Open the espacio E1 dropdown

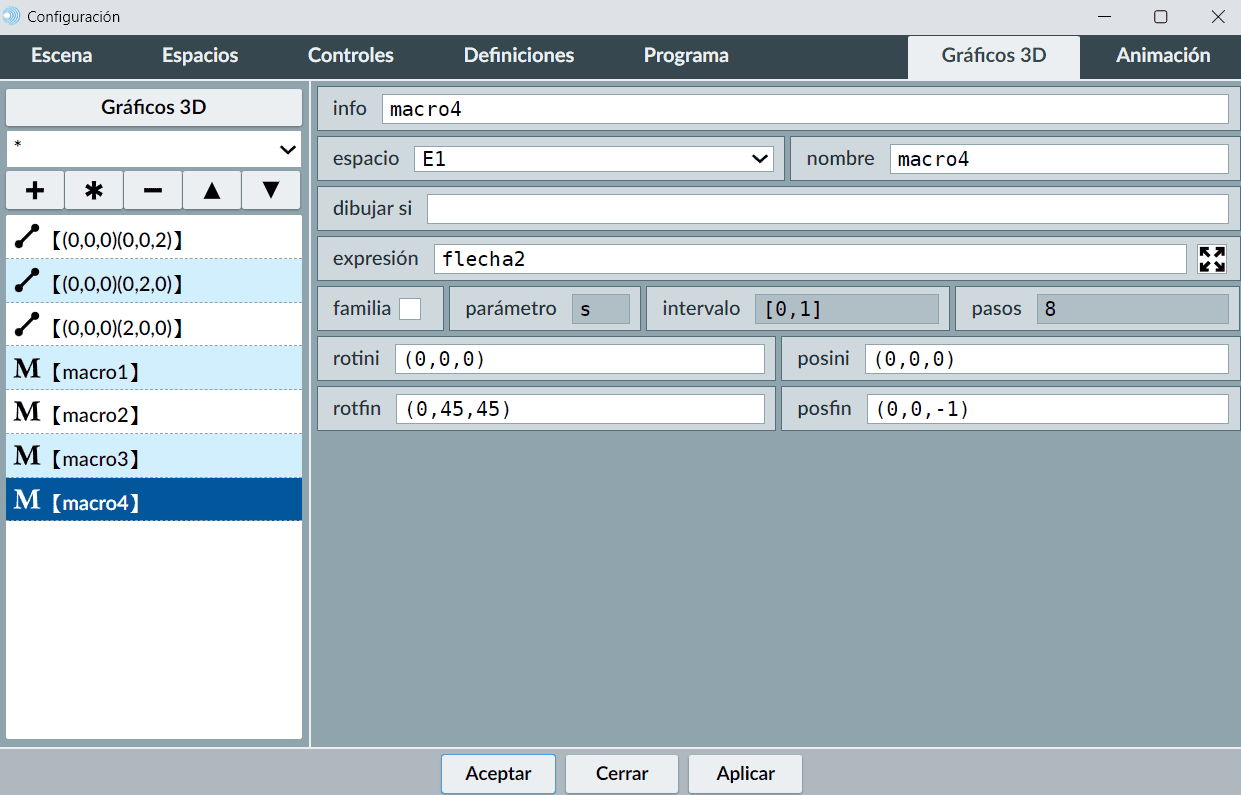(x=594, y=159)
